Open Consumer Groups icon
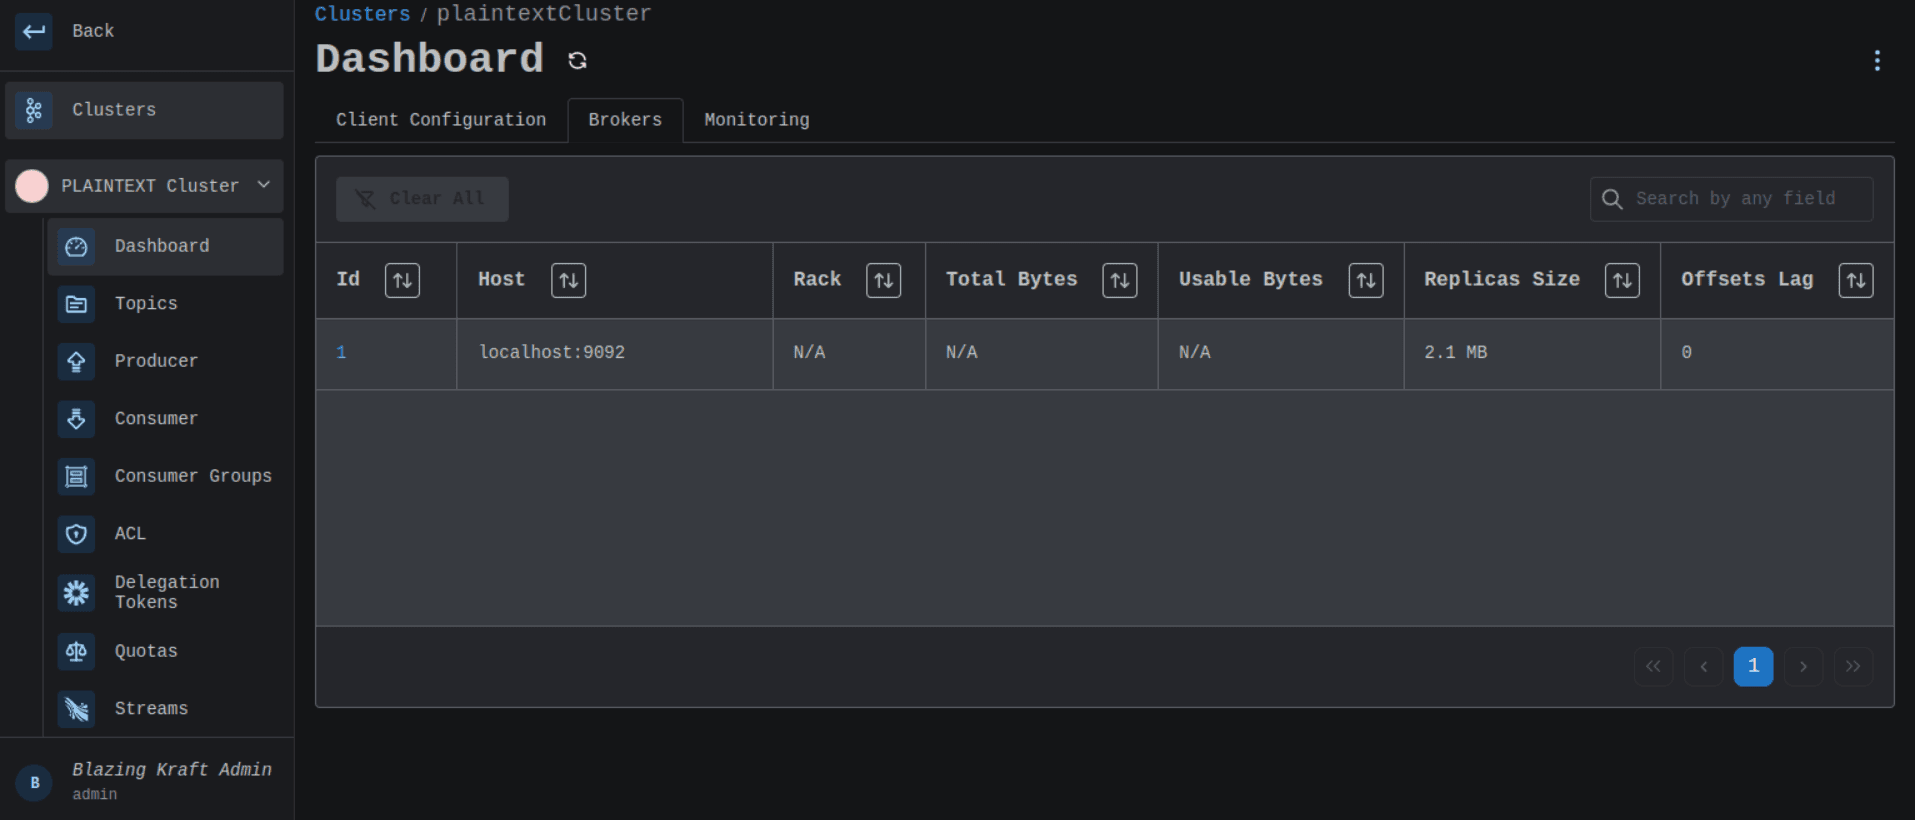 click(x=76, y=477)
